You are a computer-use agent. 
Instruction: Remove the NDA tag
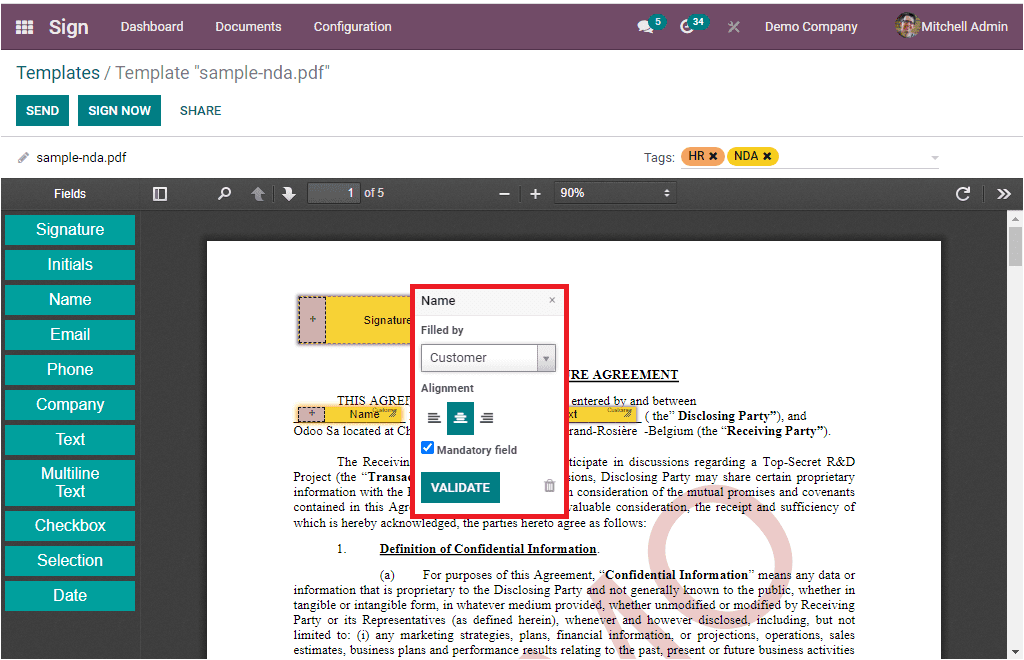coord(767,156)
